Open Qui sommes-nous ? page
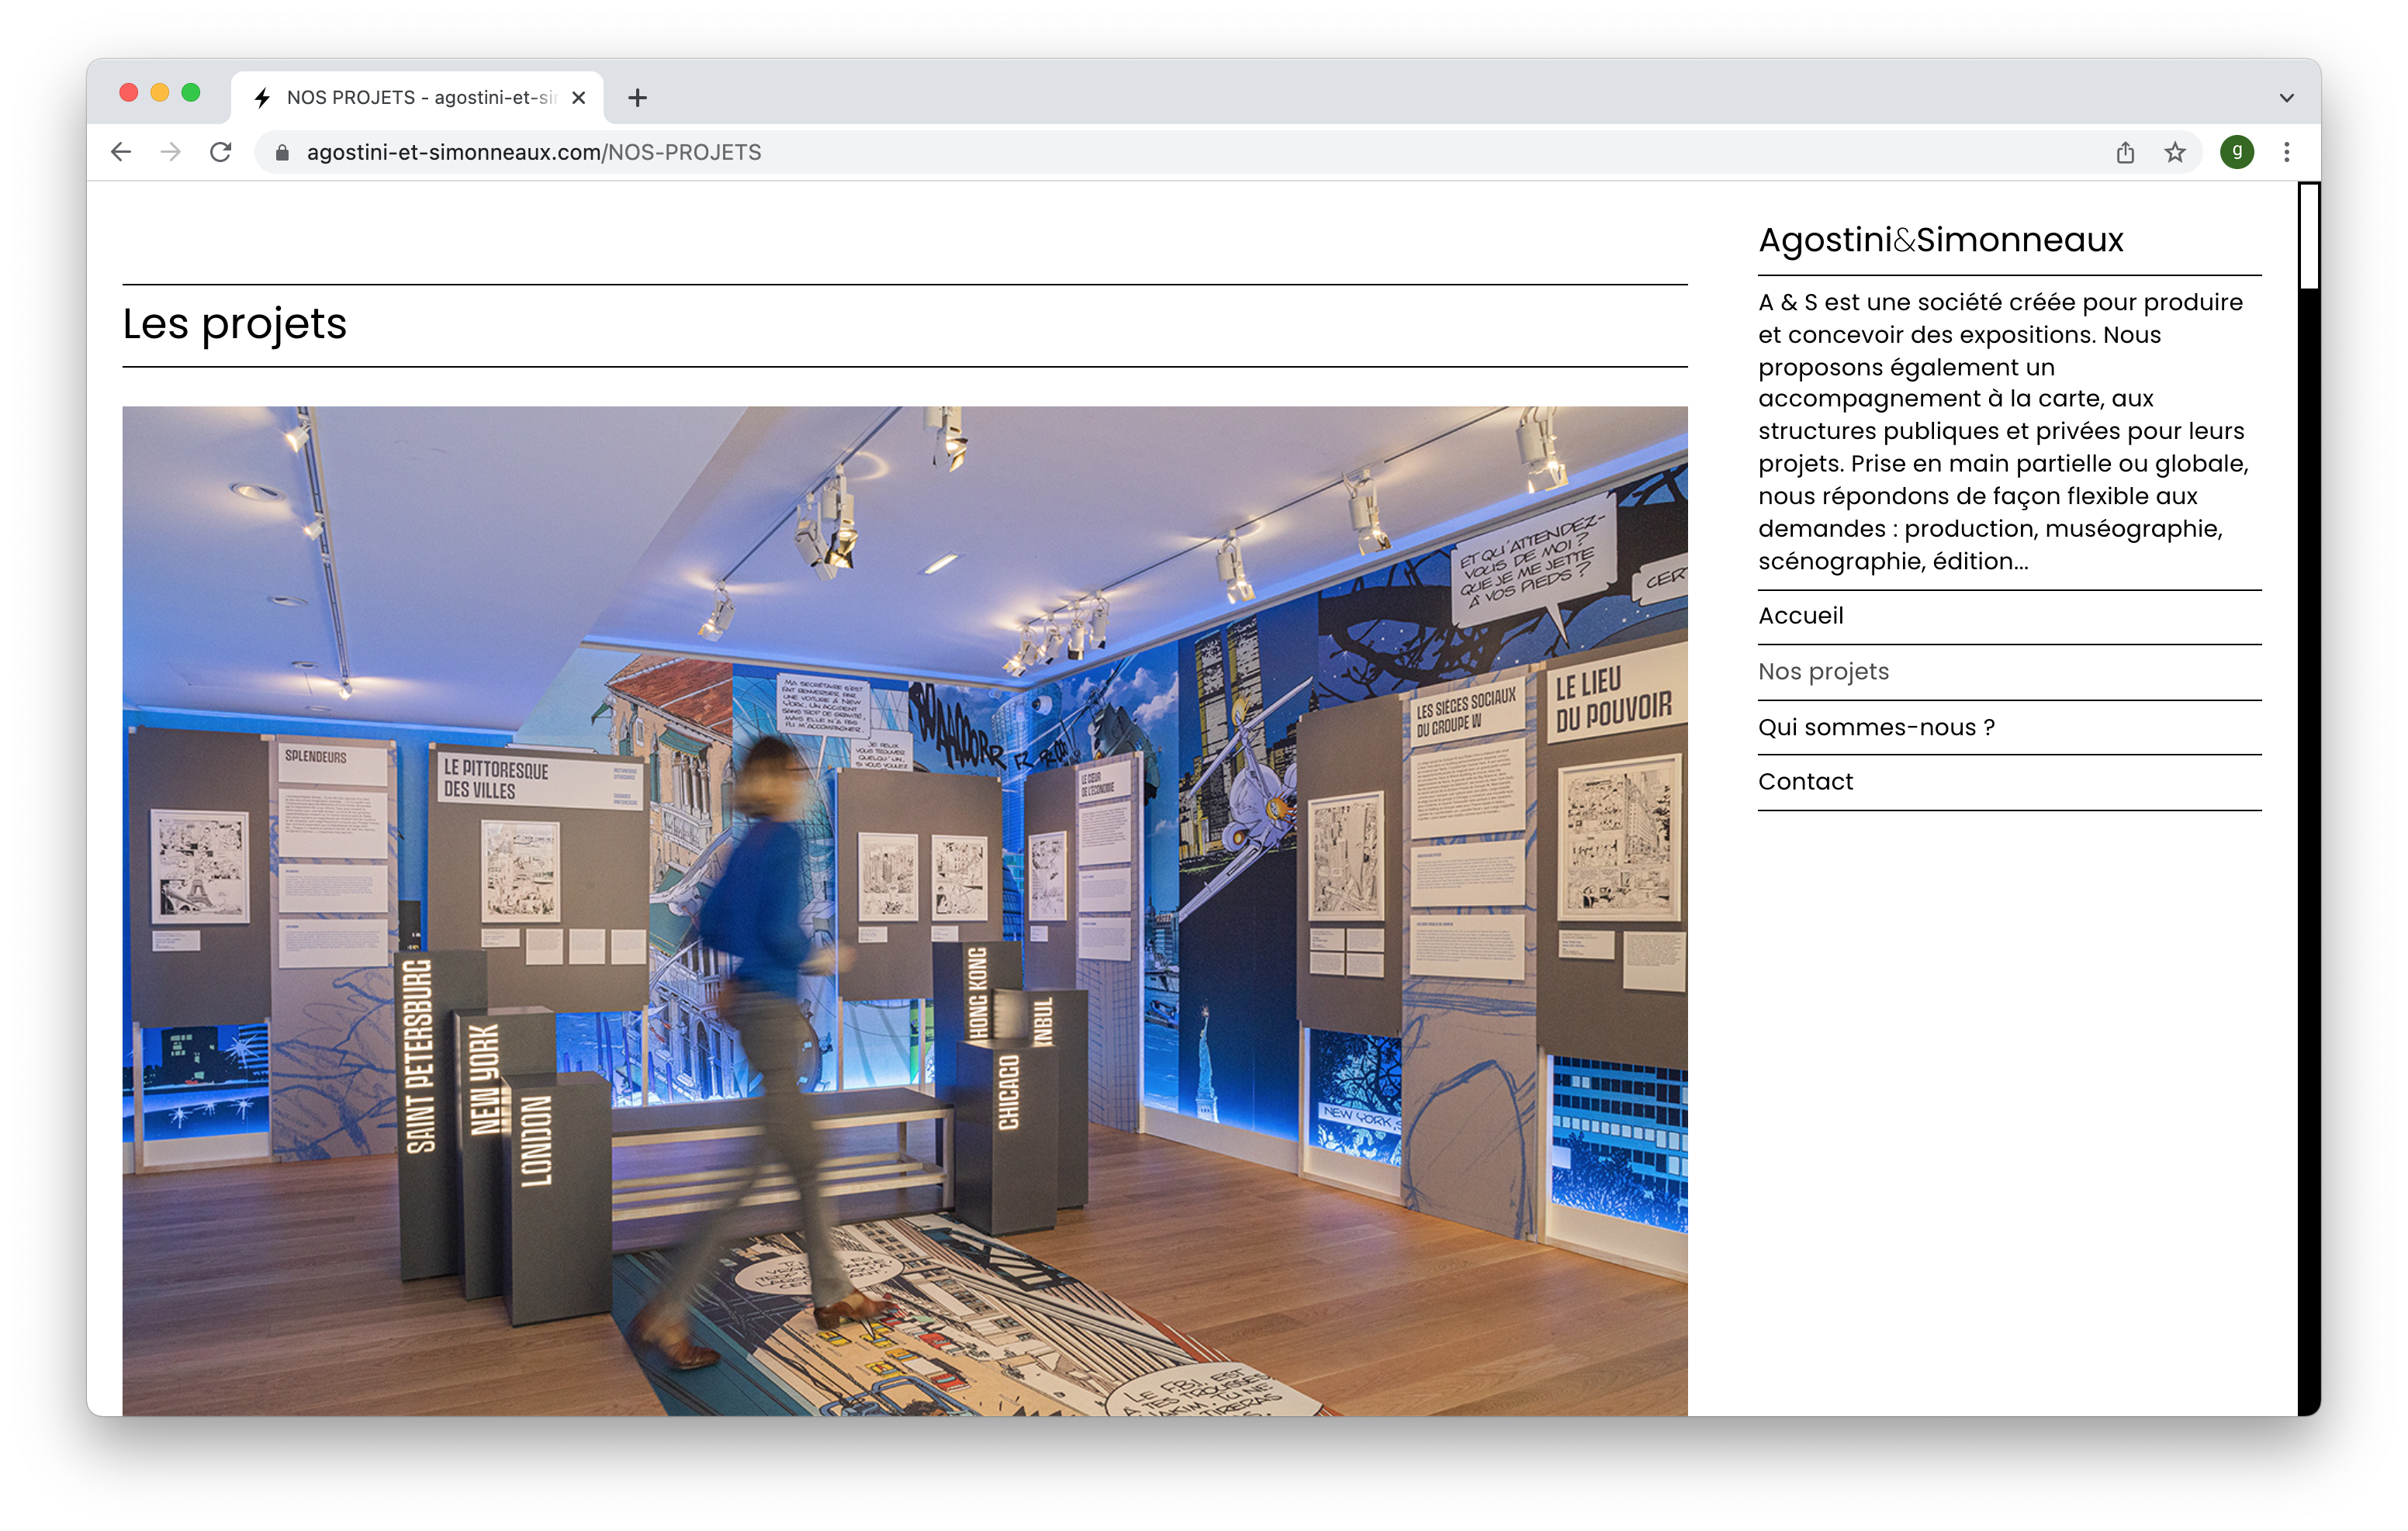Screen dimensions: 2408x1531 [x=1876, y=727]
